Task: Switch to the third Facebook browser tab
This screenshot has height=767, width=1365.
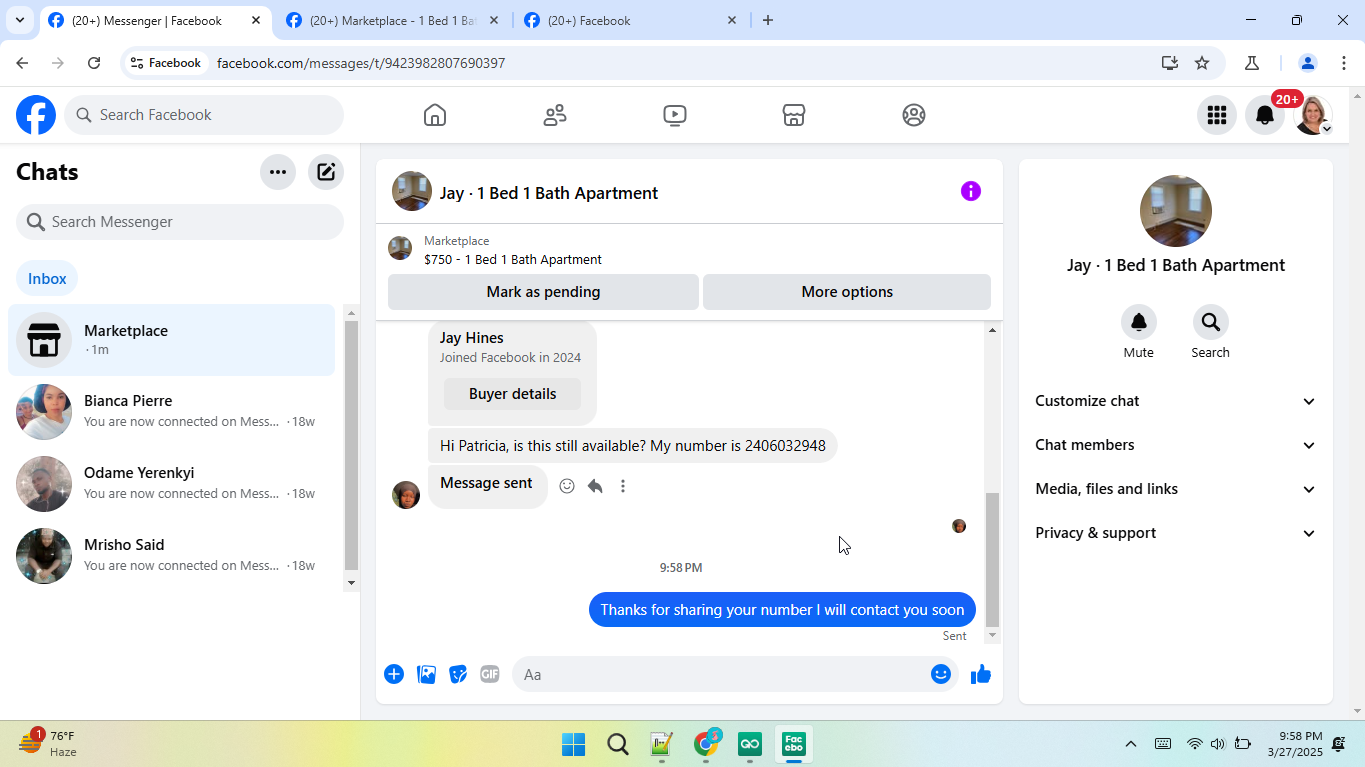Action: click(x=632, y=20)
